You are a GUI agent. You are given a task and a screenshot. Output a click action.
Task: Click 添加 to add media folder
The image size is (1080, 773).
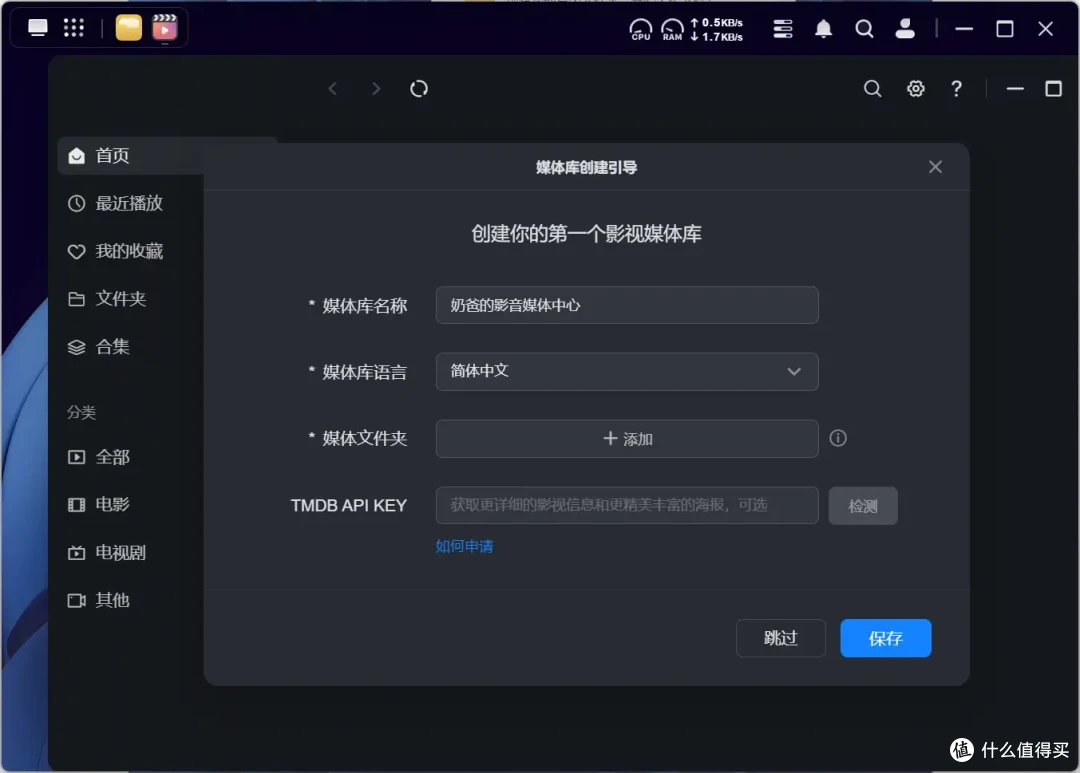click(x=627, y=439)
